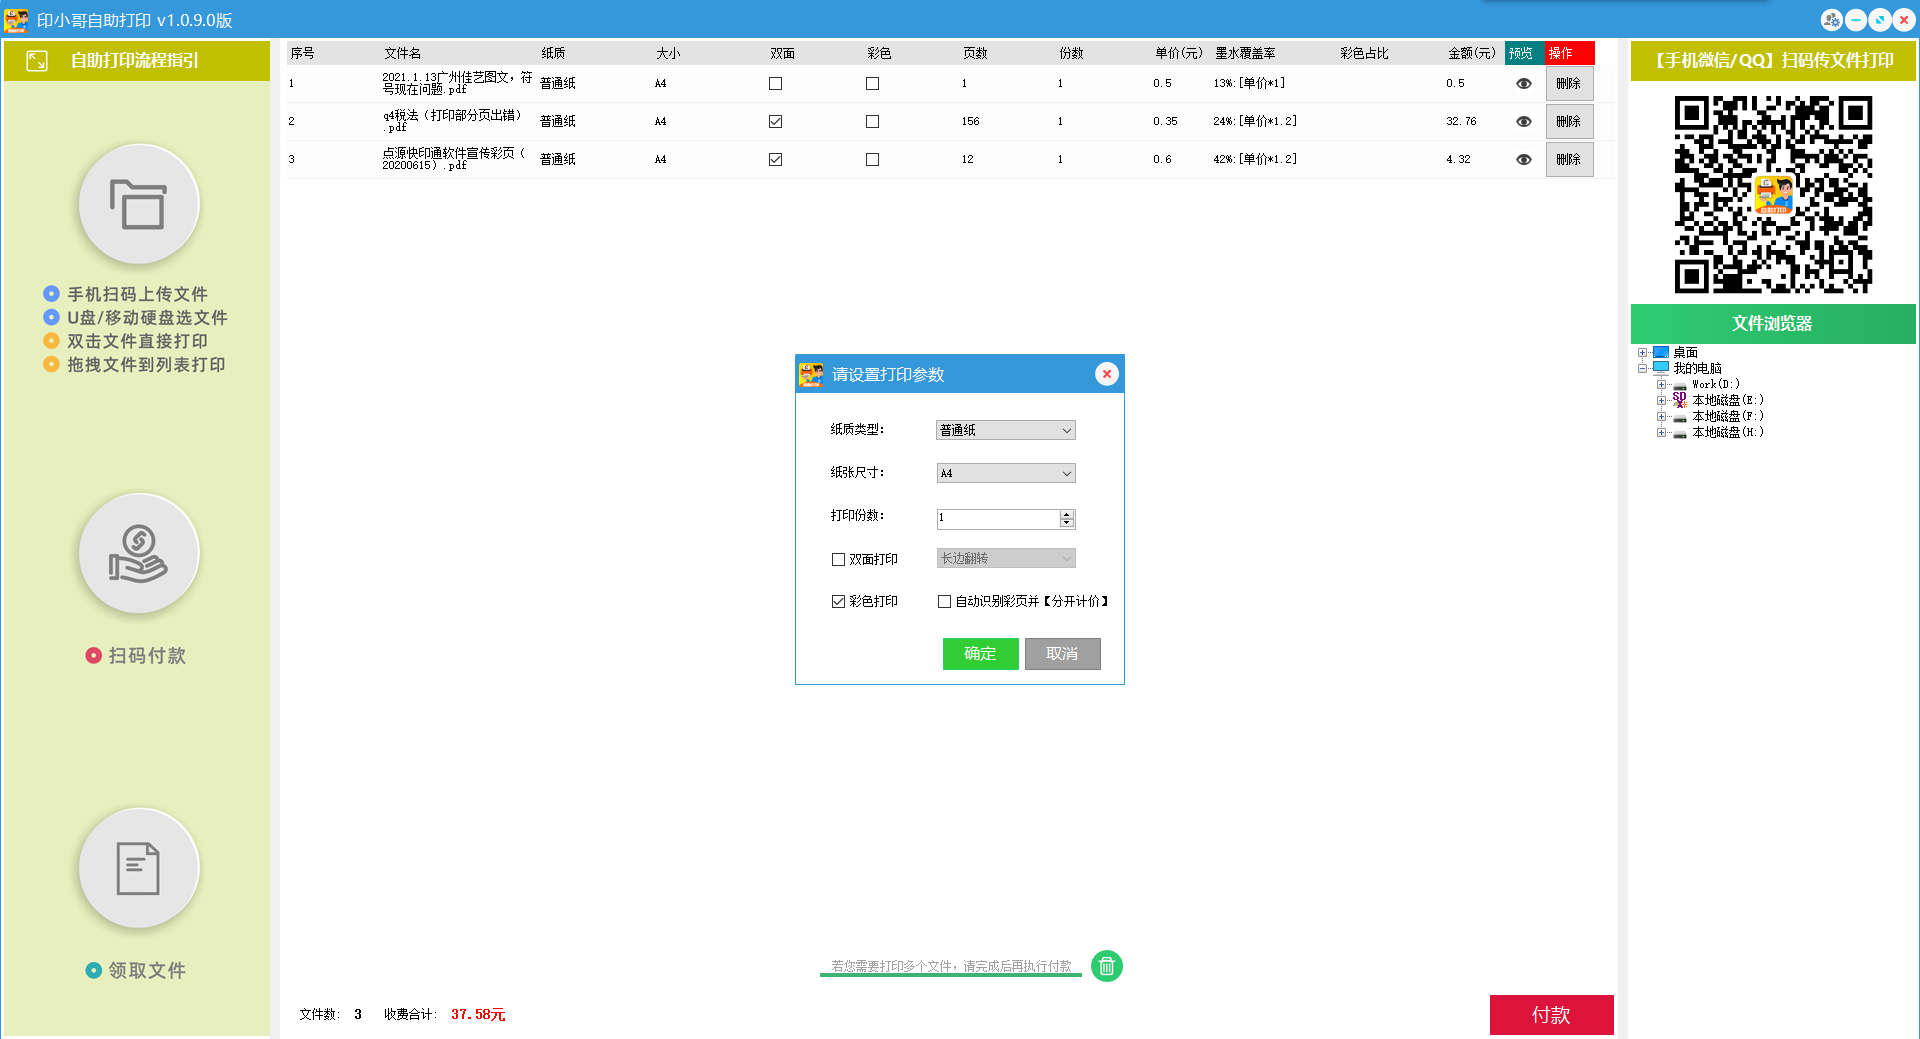Click the folder upload files icon
Screen dimensions: 1920x1039
tap(138, 204)
